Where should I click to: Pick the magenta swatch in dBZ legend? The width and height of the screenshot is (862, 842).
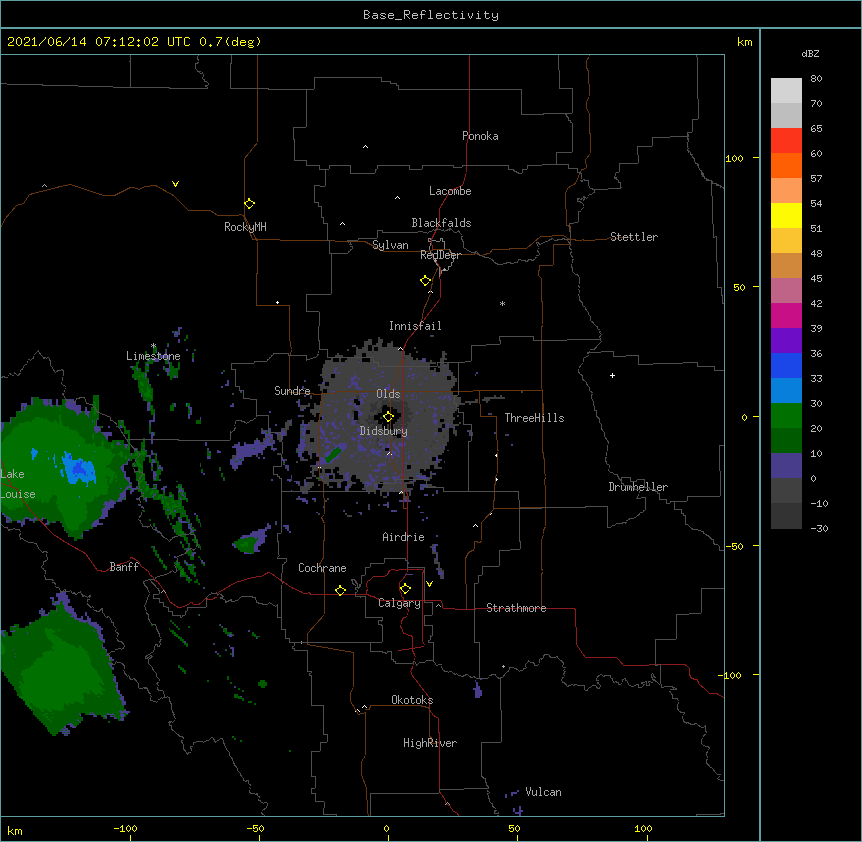click(786, 316)
